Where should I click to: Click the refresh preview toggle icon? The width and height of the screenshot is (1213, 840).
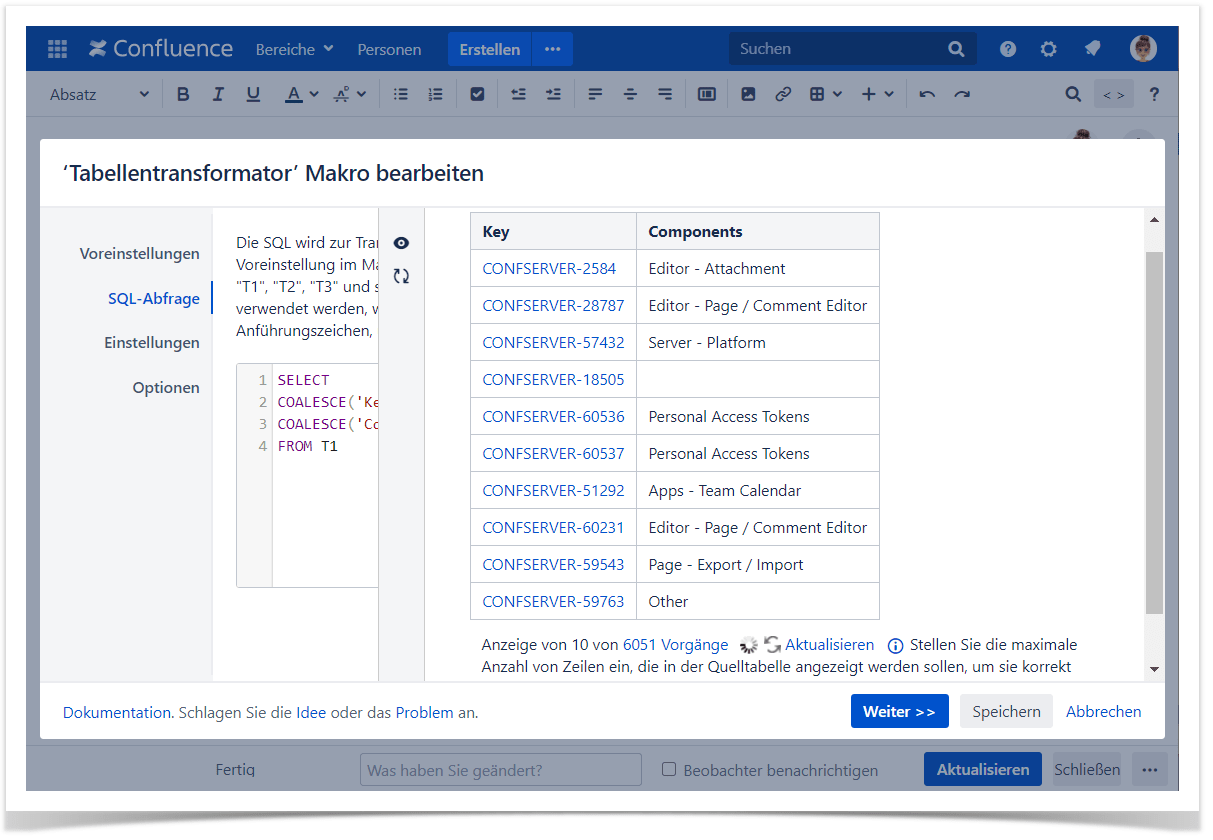[401, 276]
